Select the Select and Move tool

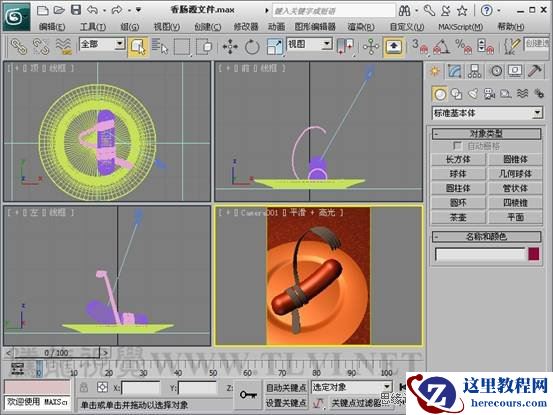[x=230, y=47]
